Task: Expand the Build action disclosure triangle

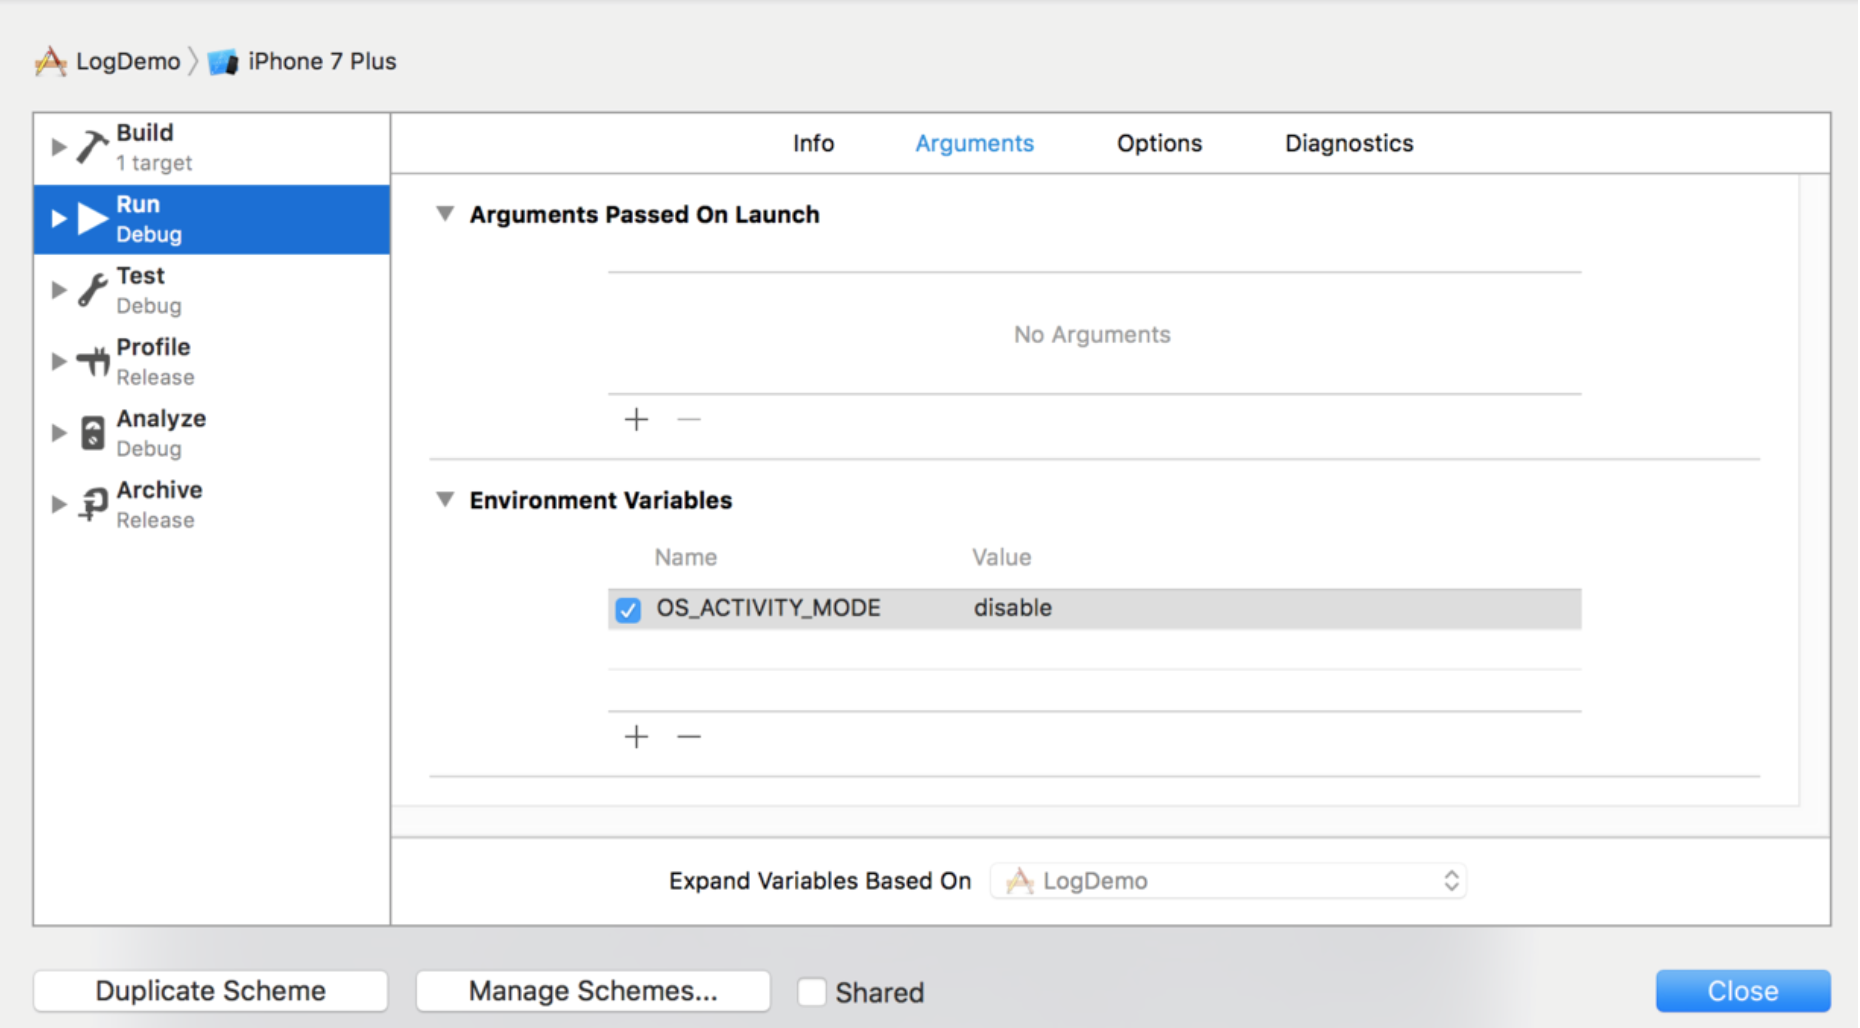Action: pyautogui.click(x=59, y=147)
